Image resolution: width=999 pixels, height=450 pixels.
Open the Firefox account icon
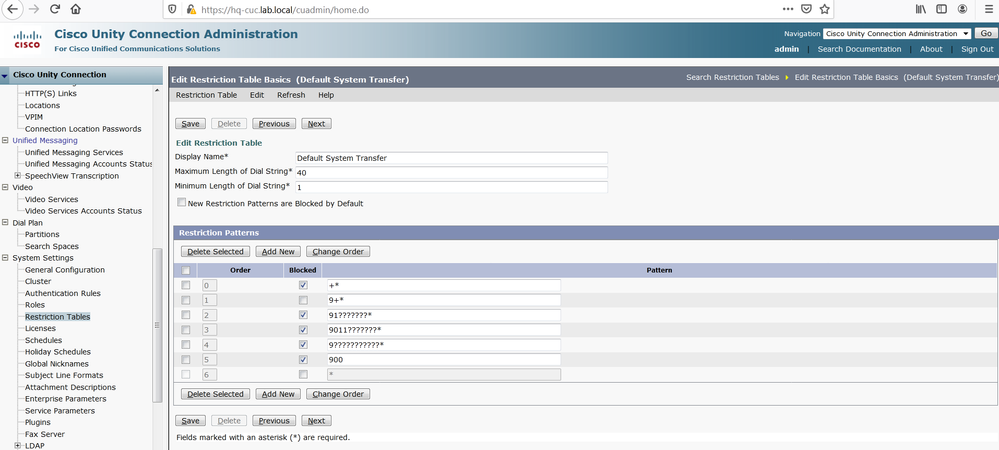pyautogui.click(x=962, y=10)
